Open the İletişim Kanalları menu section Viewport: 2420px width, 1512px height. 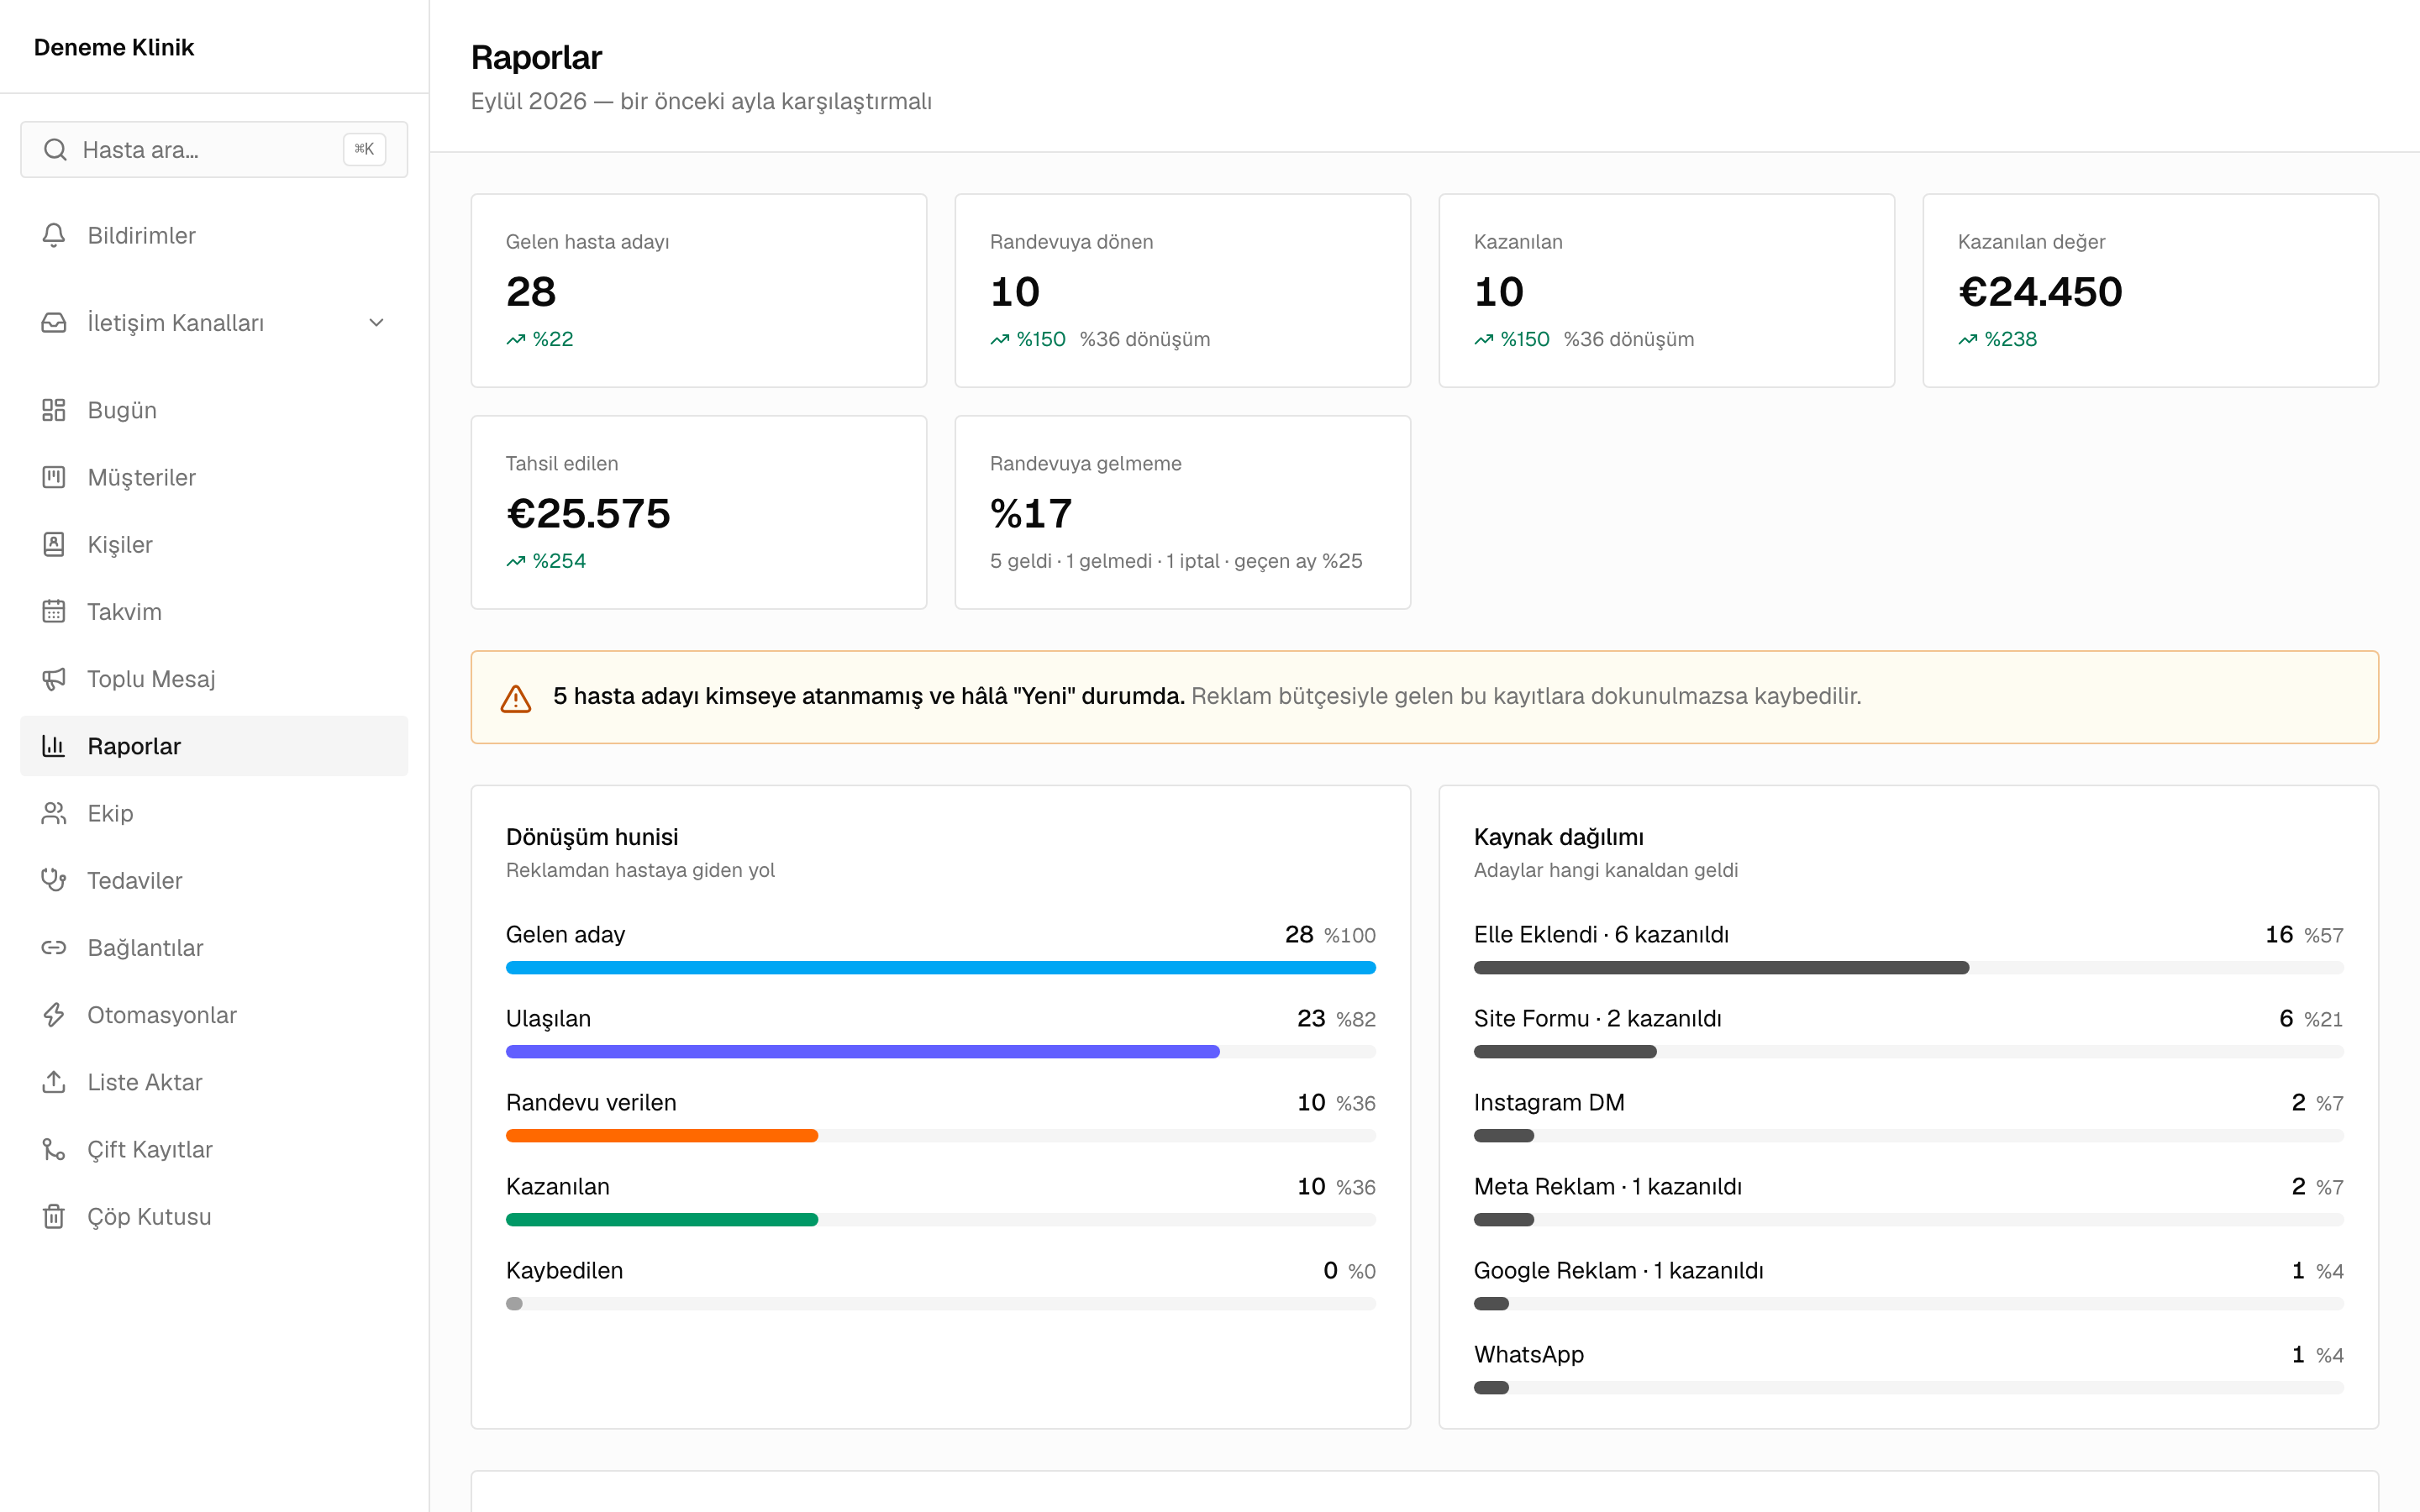(214, 322)
